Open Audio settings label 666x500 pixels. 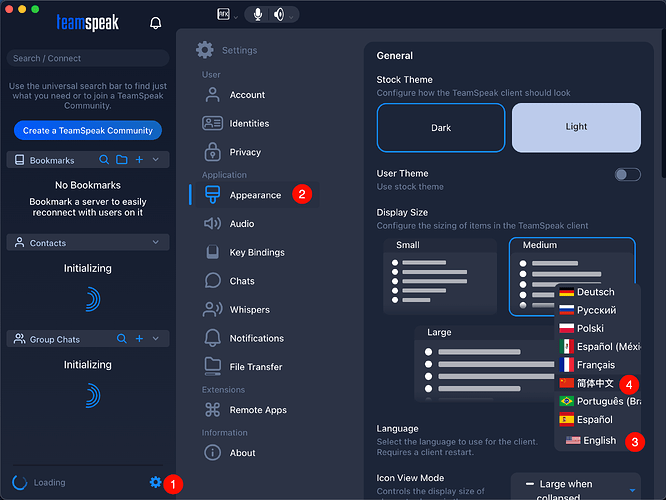(x=242, y=224)
